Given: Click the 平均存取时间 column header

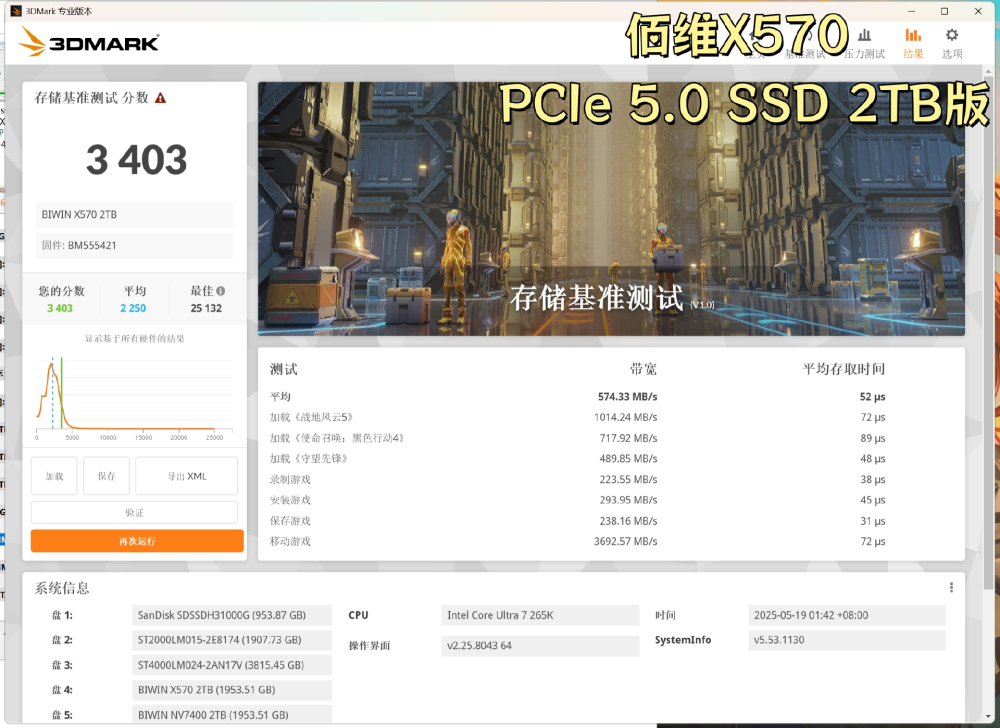Looking at the screenshot, I should click(844, 369).
